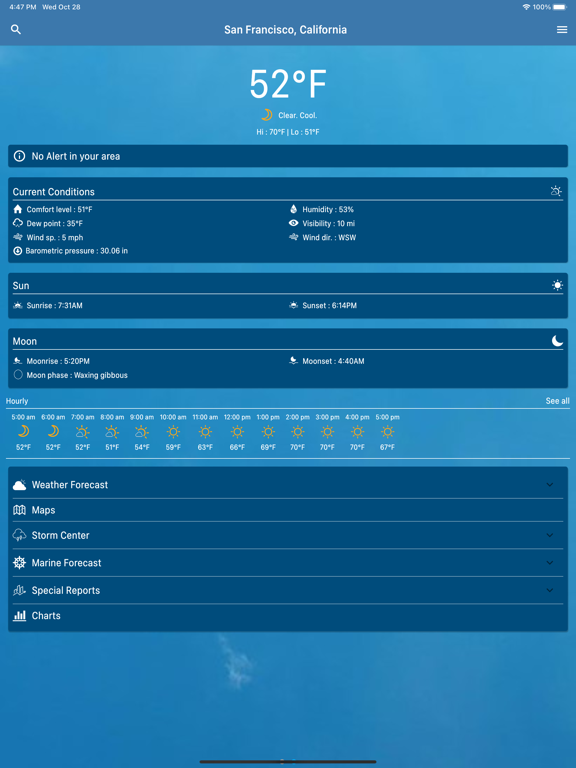Tap the Visibility eye icon
This screenshot has height=768, width=576.
pos(293,223)
